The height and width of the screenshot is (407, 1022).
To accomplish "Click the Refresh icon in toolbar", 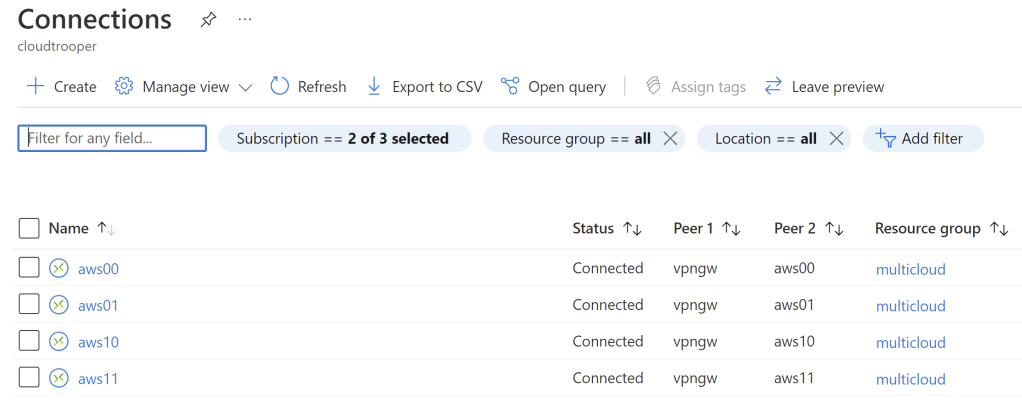I will tap(280, 87).
